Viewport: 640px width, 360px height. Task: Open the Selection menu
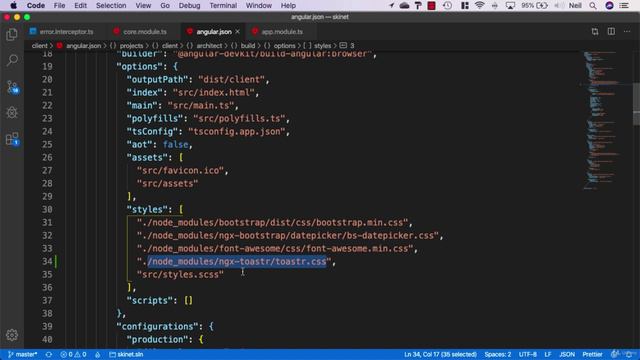pos(111,5)
